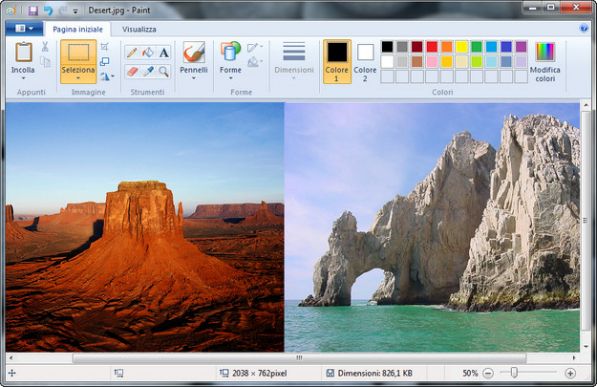Screen dimensions: 597x387
Task: Select the Pencil tool
Action: coord(132,53)
